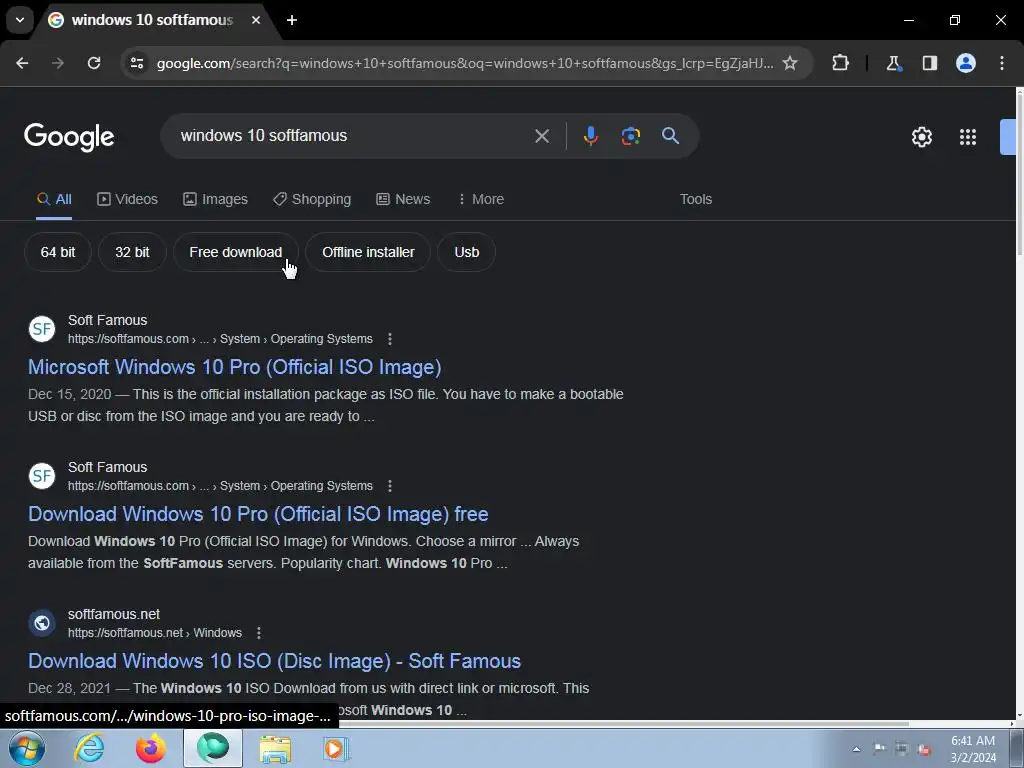Image resolution: width=1024 pixels, height=768 pixels.
Task: Open options for softfamous.net result
Action: point(259,633)
